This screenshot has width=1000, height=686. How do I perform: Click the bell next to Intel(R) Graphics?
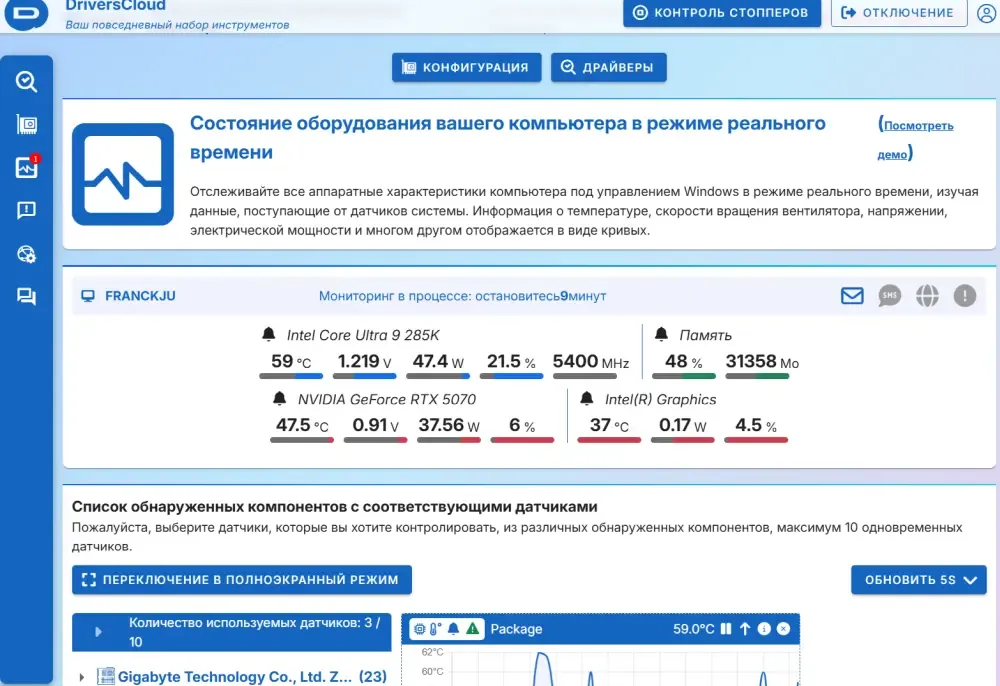pyautogui.click(x=587, y=398)
